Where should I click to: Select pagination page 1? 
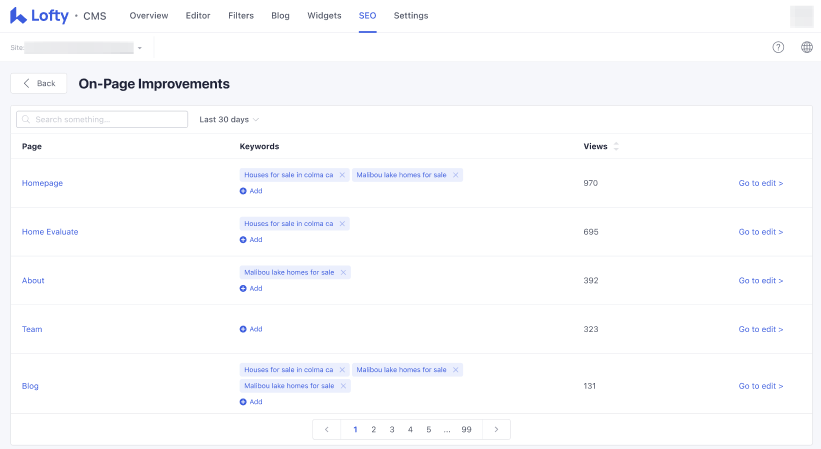tap(355, 430)
